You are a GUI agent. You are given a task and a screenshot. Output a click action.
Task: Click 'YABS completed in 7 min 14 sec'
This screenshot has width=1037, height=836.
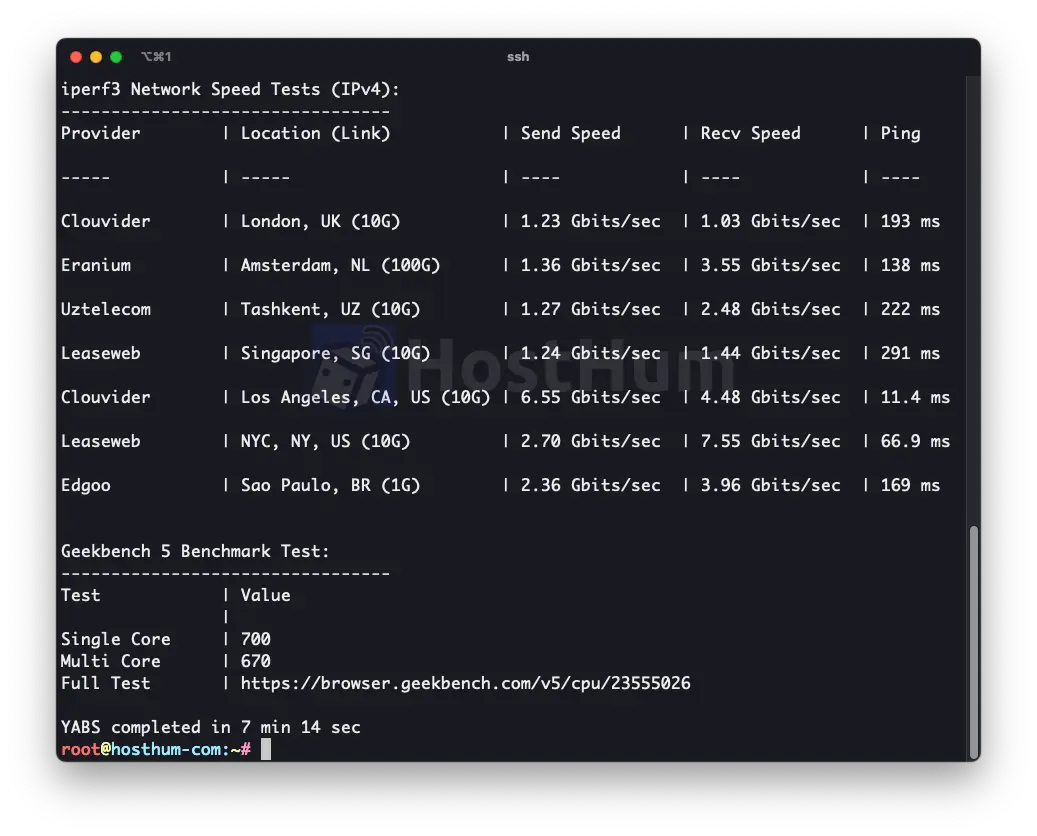click(211, 727)
